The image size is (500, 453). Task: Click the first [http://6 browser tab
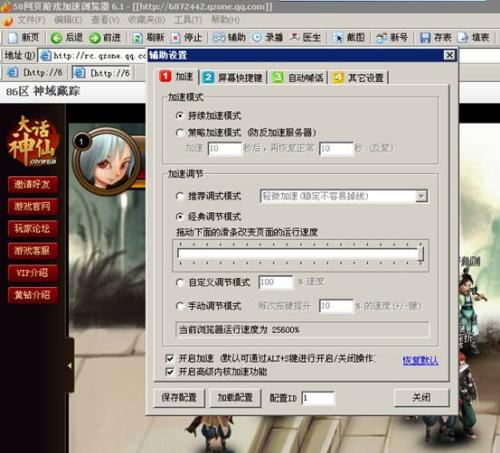[35, 72]
